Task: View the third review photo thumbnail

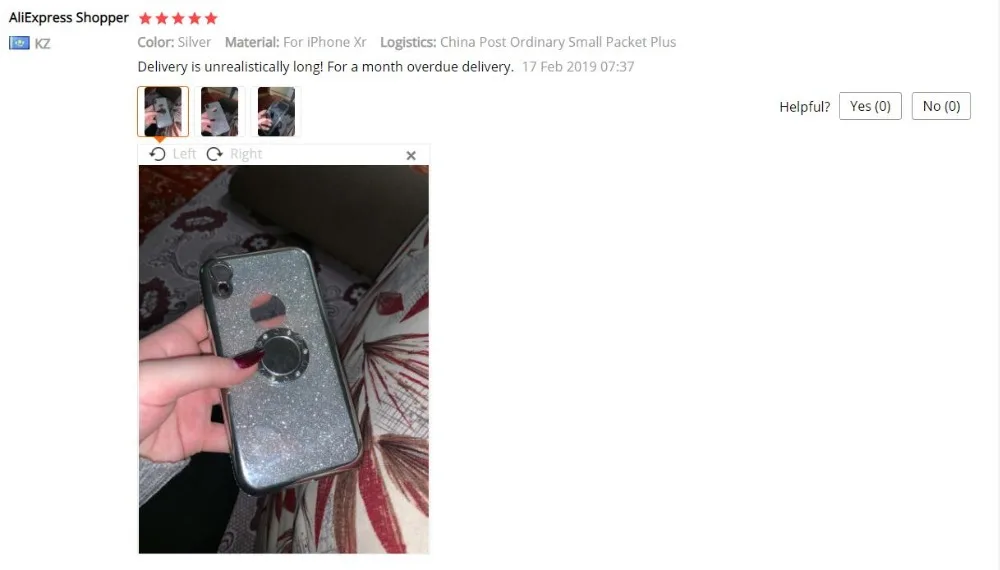Action: tap(276, 112)
